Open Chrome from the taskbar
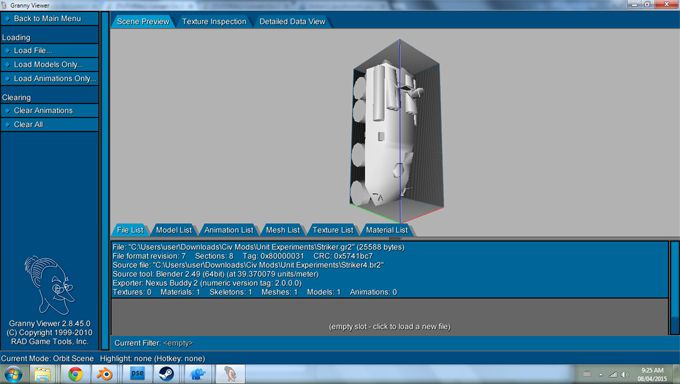Viewport: 680px width, 384px height. 75,374
